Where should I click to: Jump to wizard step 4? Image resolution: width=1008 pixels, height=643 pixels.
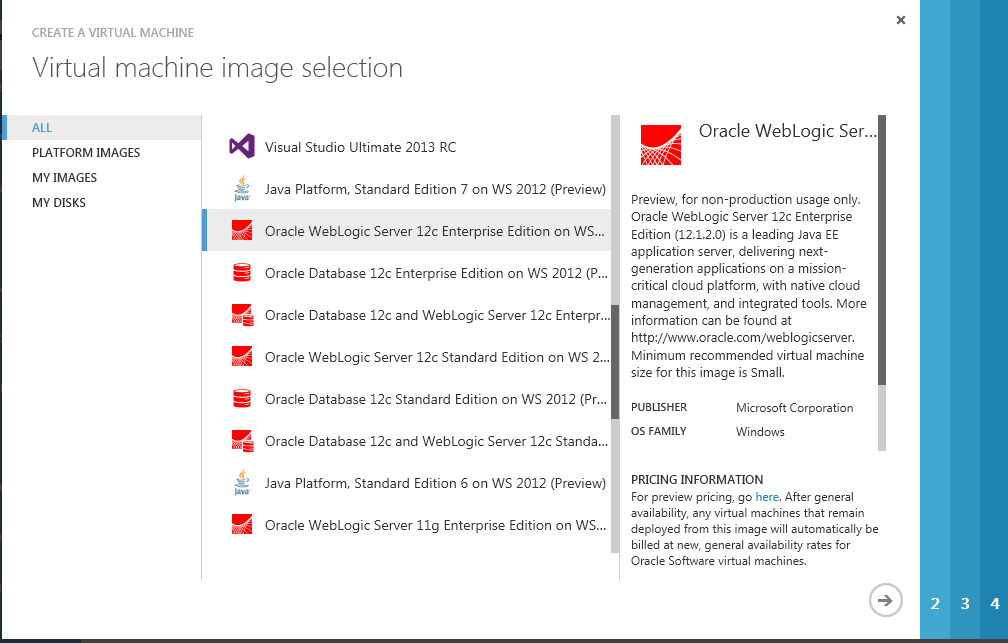994,604
